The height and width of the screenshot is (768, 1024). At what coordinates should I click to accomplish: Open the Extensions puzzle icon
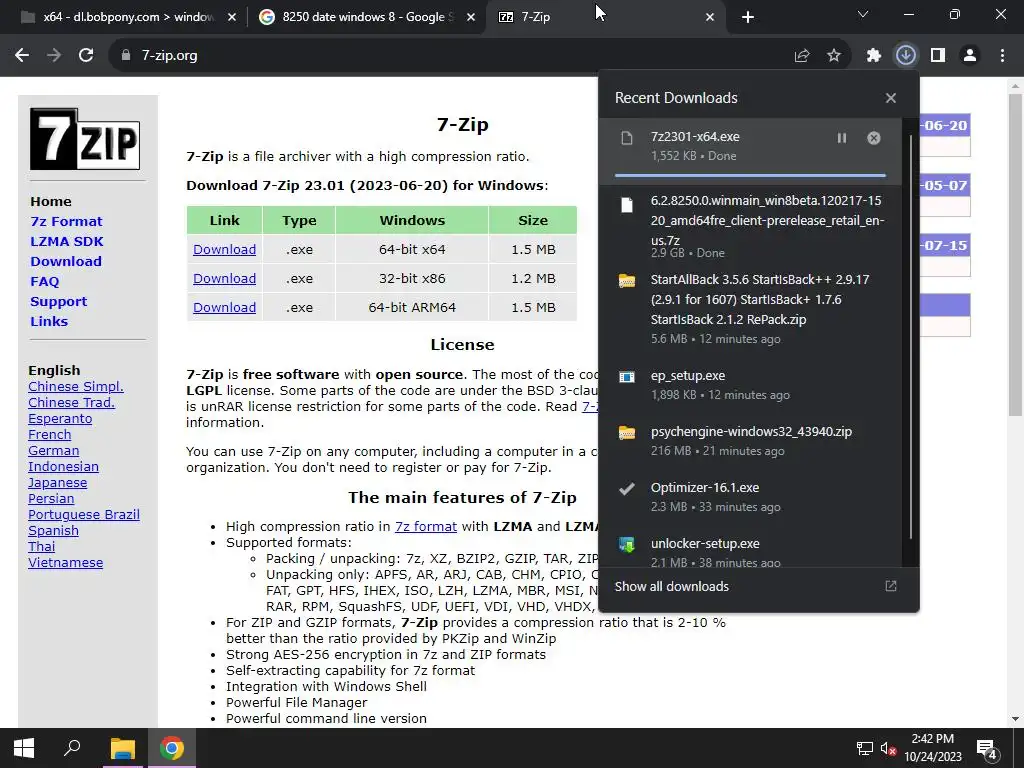tap(874, 56)
